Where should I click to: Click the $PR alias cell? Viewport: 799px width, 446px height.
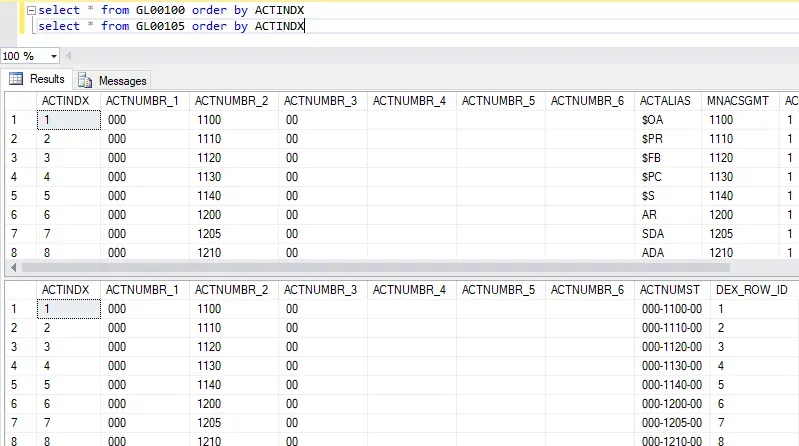pyautogui.click(x=651, y=139)
